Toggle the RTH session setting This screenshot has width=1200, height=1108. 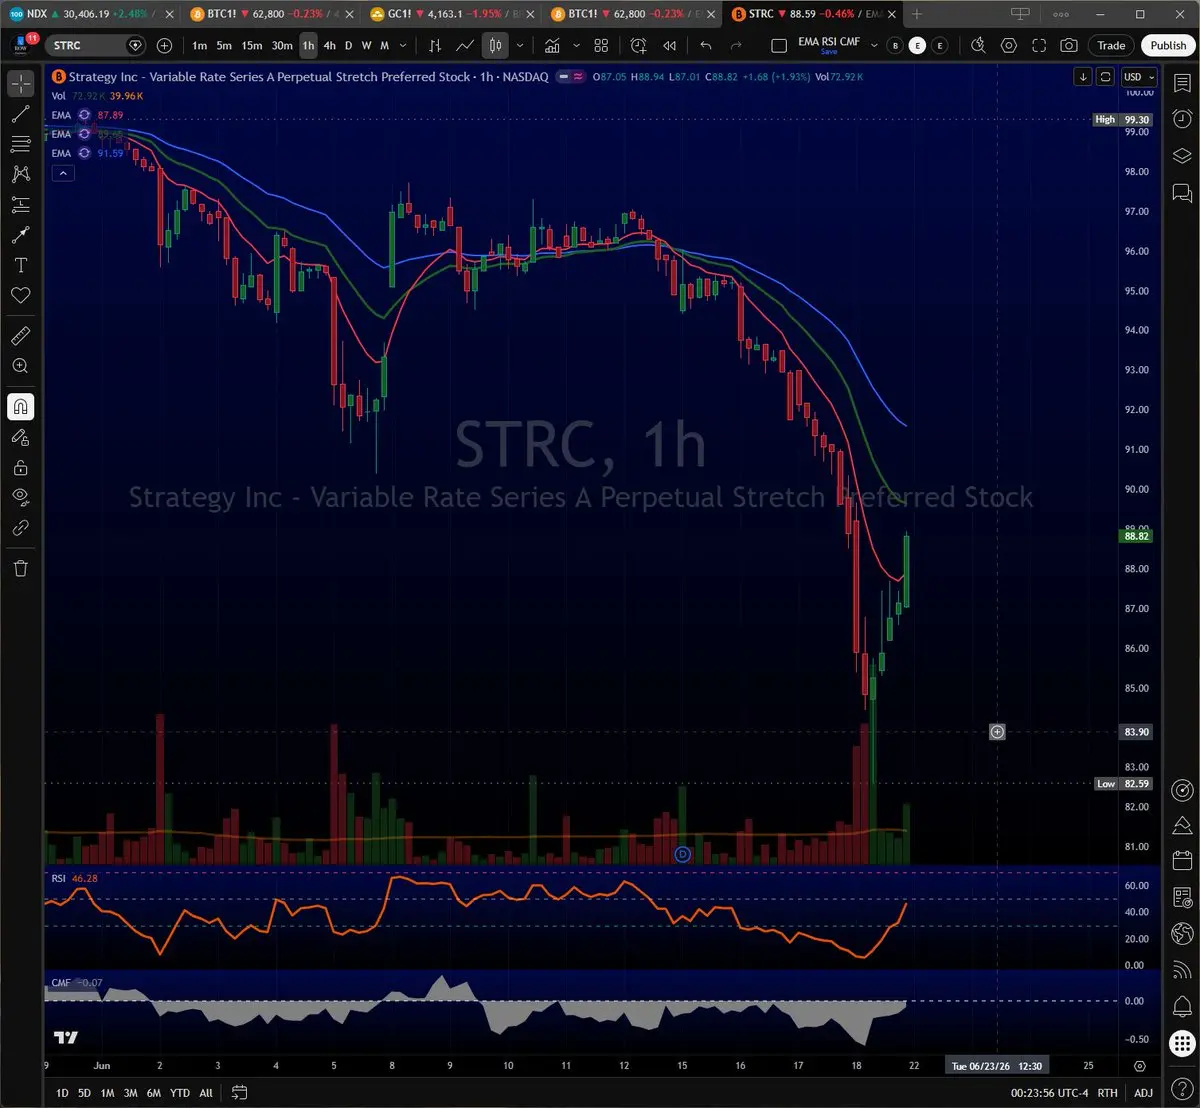coord(1107,1093)
